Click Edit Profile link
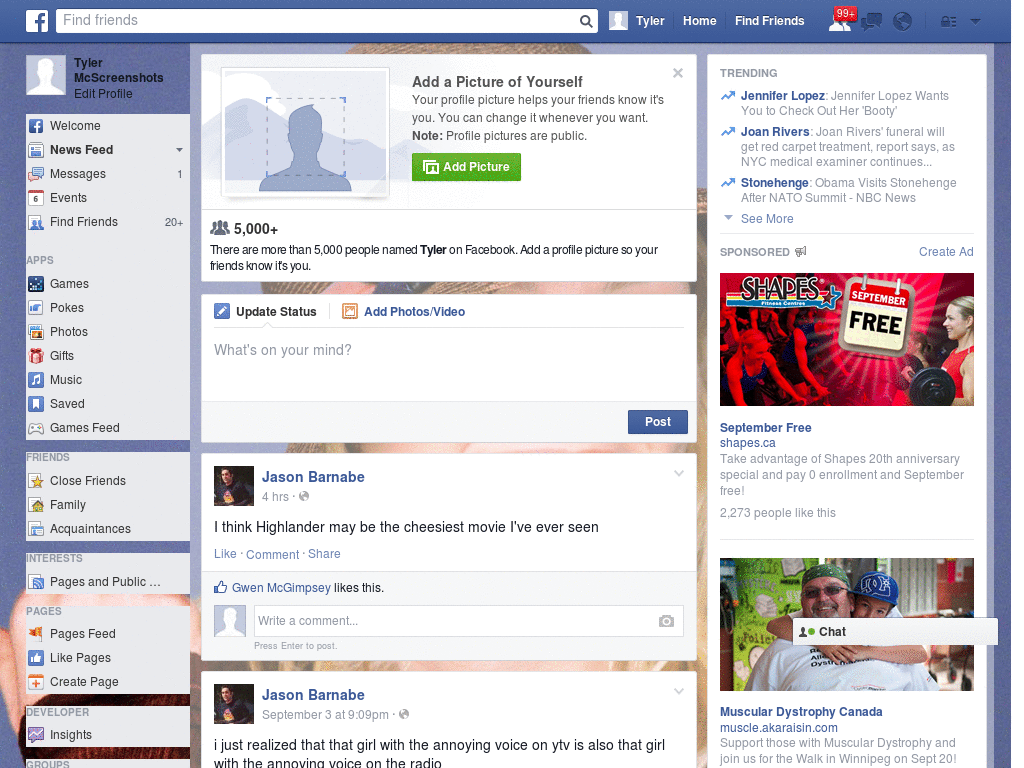This screenshot has width=1024, height=768. (103, 93)
